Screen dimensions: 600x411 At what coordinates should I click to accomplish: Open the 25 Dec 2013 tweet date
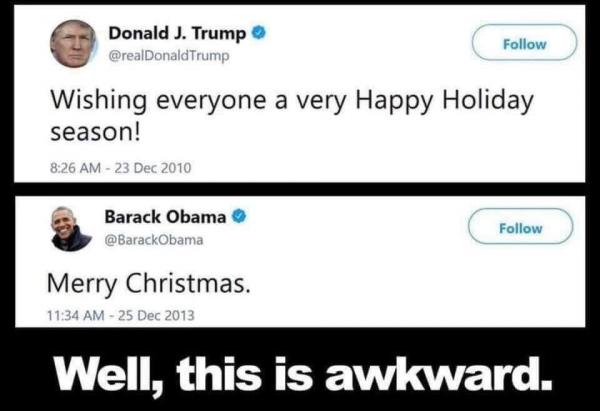[156, 315]
